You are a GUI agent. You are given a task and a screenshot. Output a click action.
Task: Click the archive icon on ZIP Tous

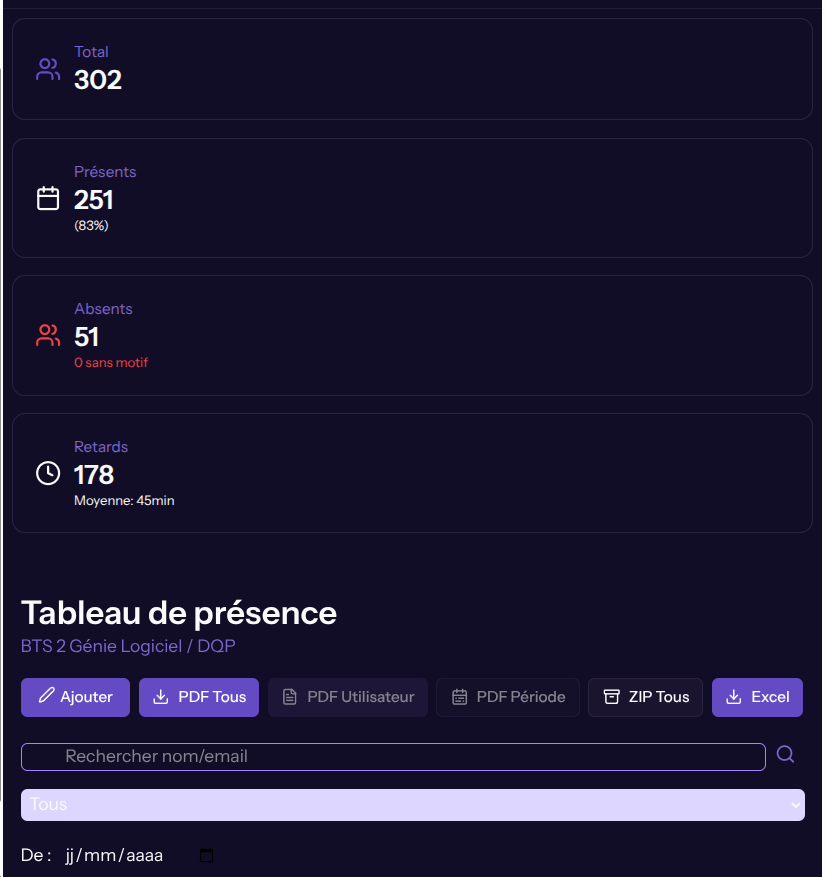click(x=612, y=697)
